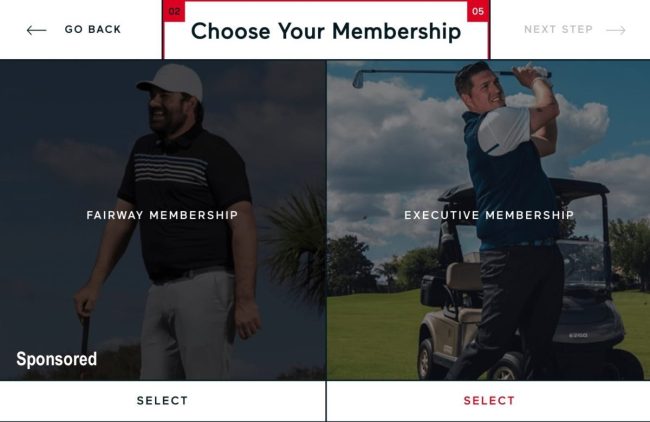
Task: Click the Choose Your Membership heading
Action: point(326,32)
